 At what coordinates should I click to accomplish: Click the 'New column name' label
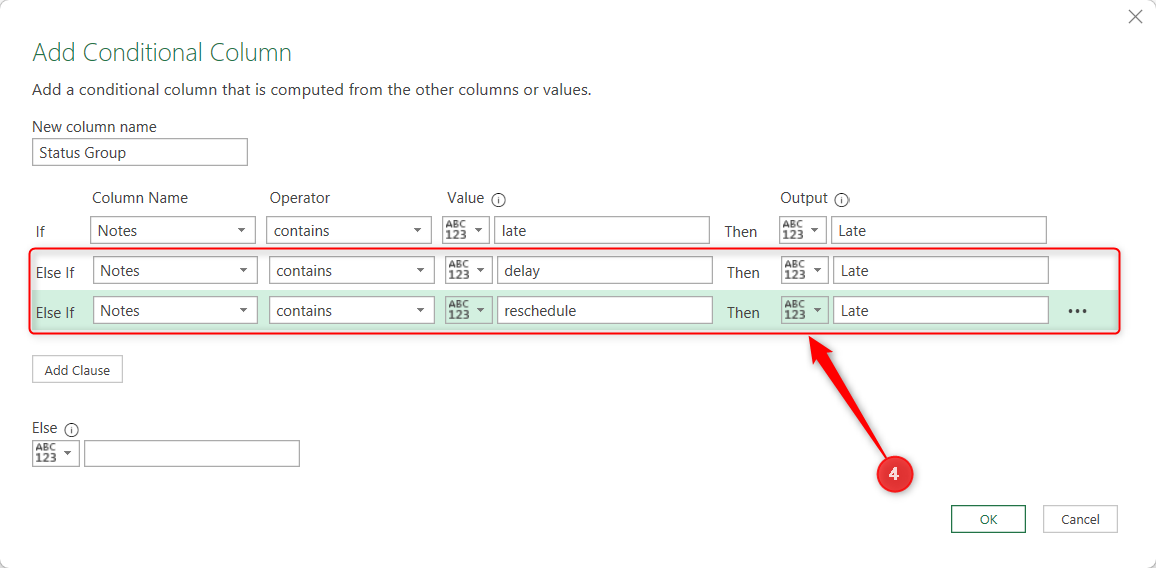[94, 127]
